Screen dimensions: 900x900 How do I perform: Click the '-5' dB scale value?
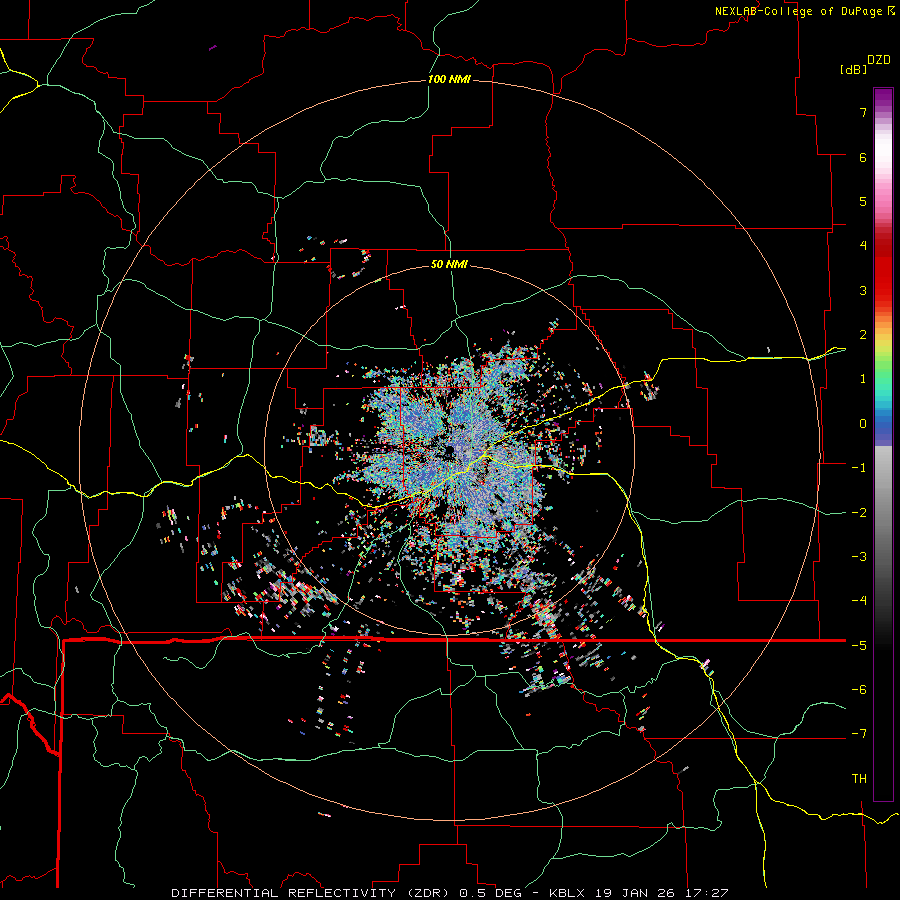(x=859, y=646)
